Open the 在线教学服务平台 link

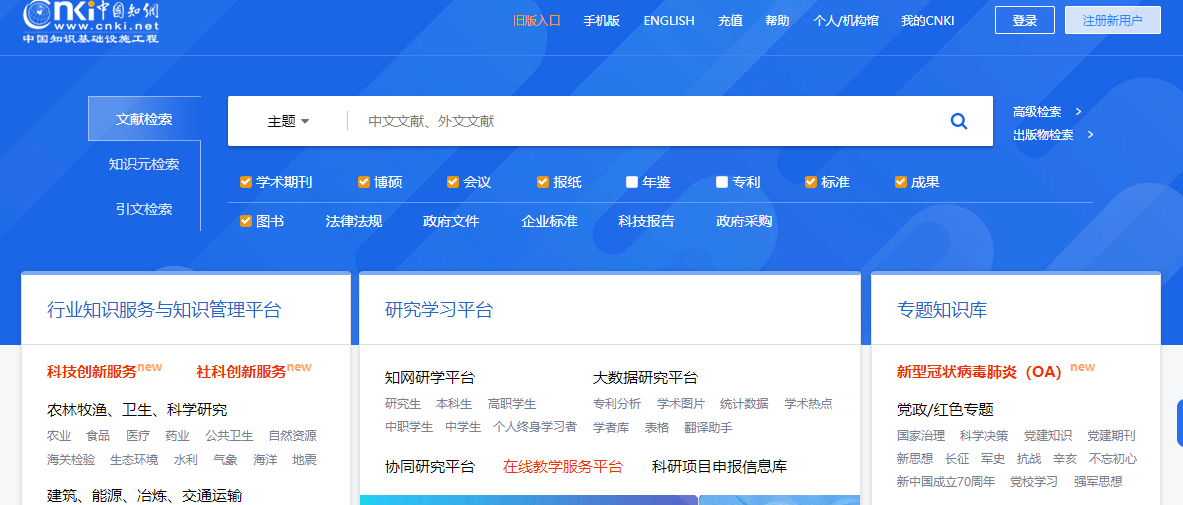(x=563, y=467)
